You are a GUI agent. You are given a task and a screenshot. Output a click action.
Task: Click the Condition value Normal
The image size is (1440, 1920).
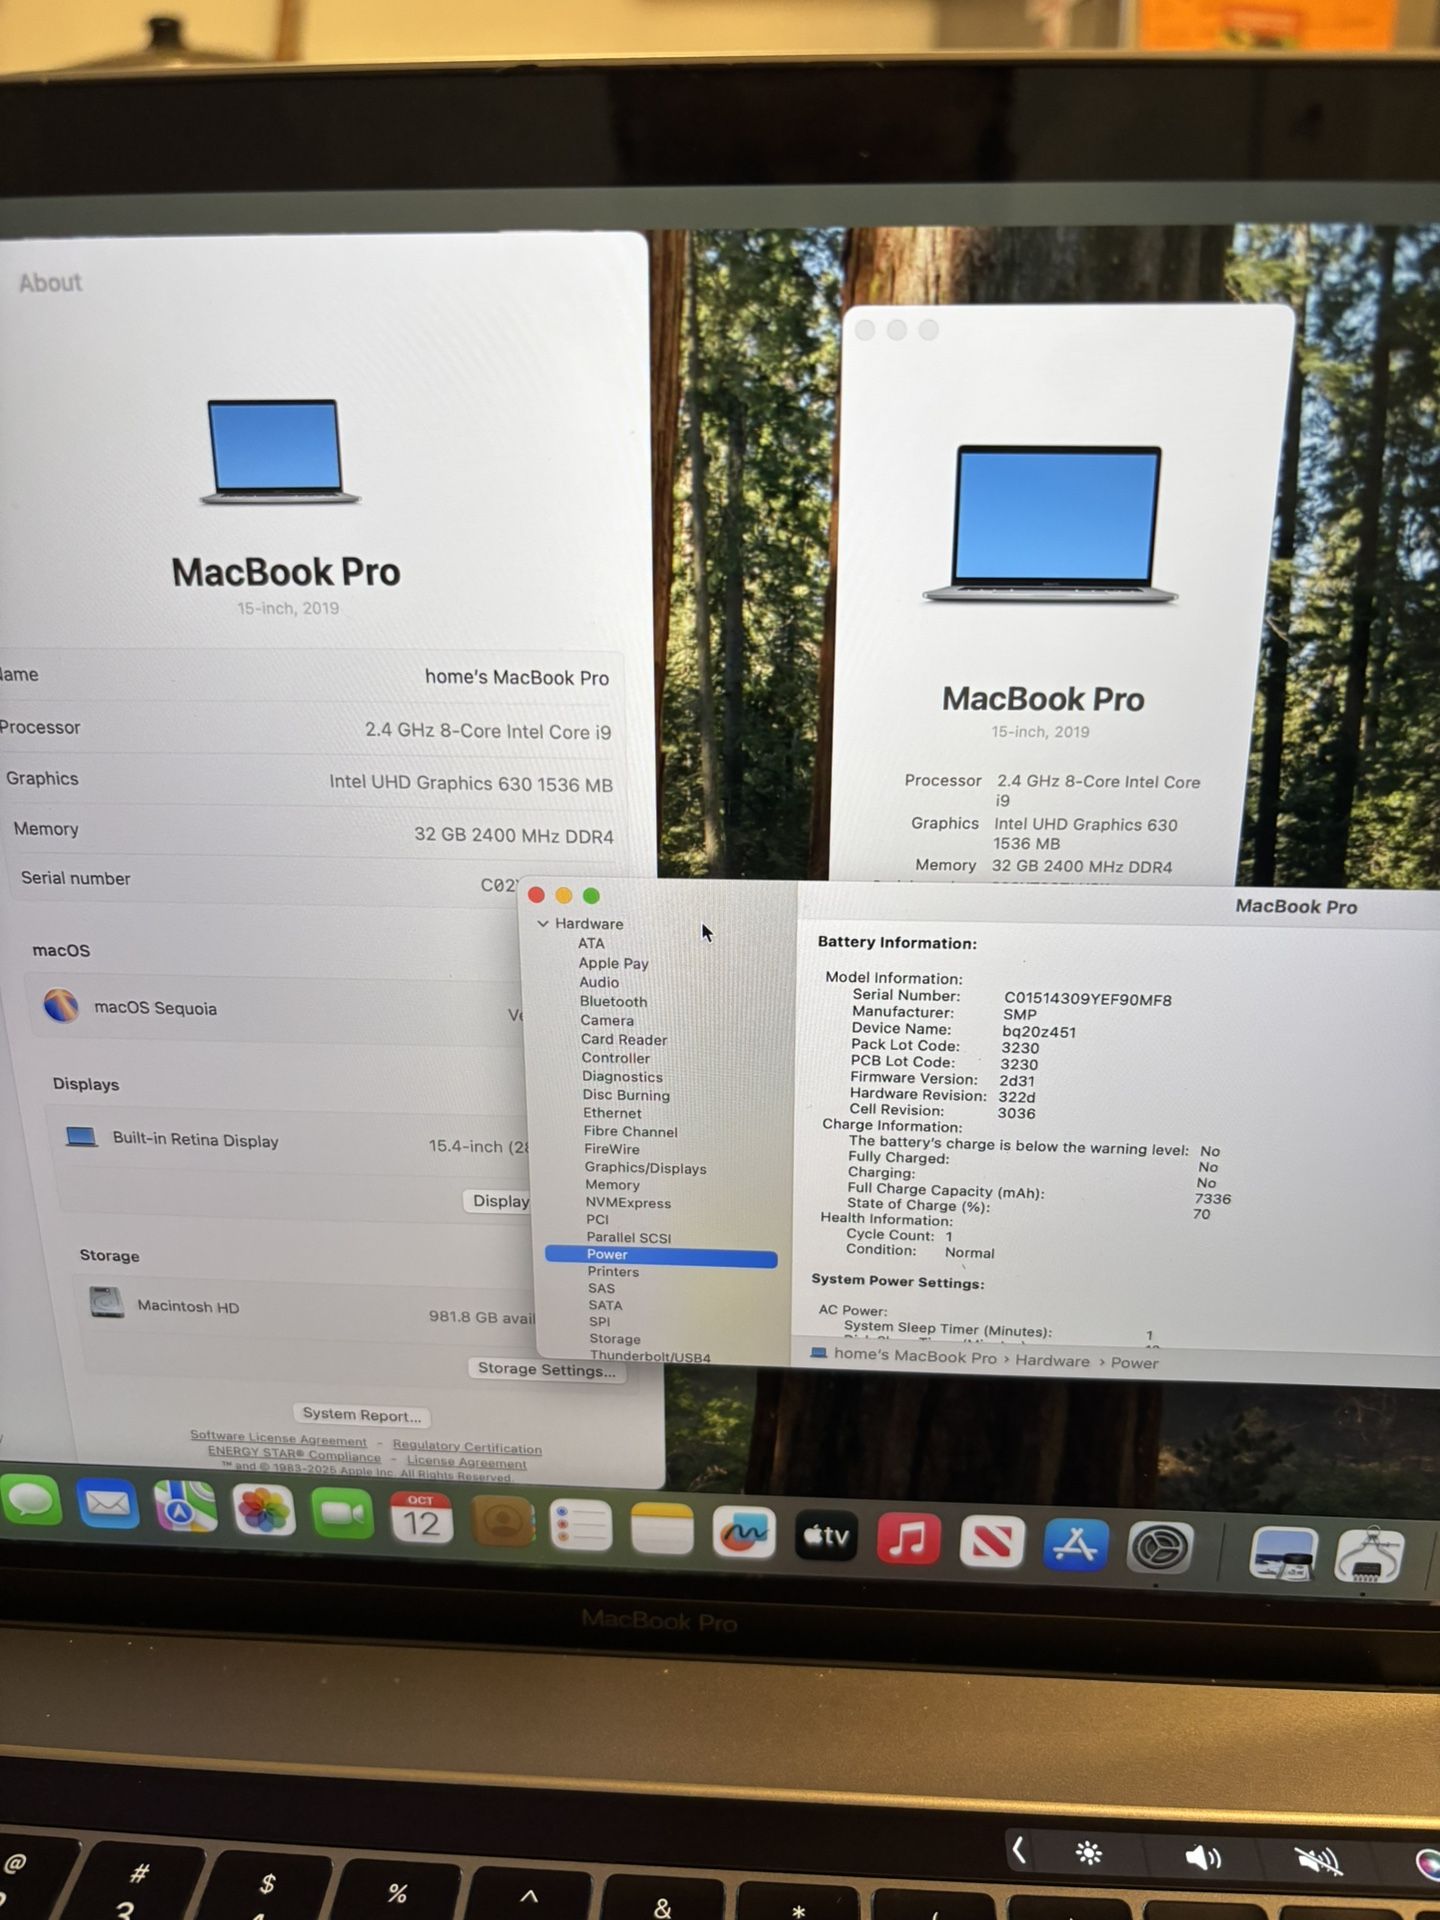(x=969, y=1252)
